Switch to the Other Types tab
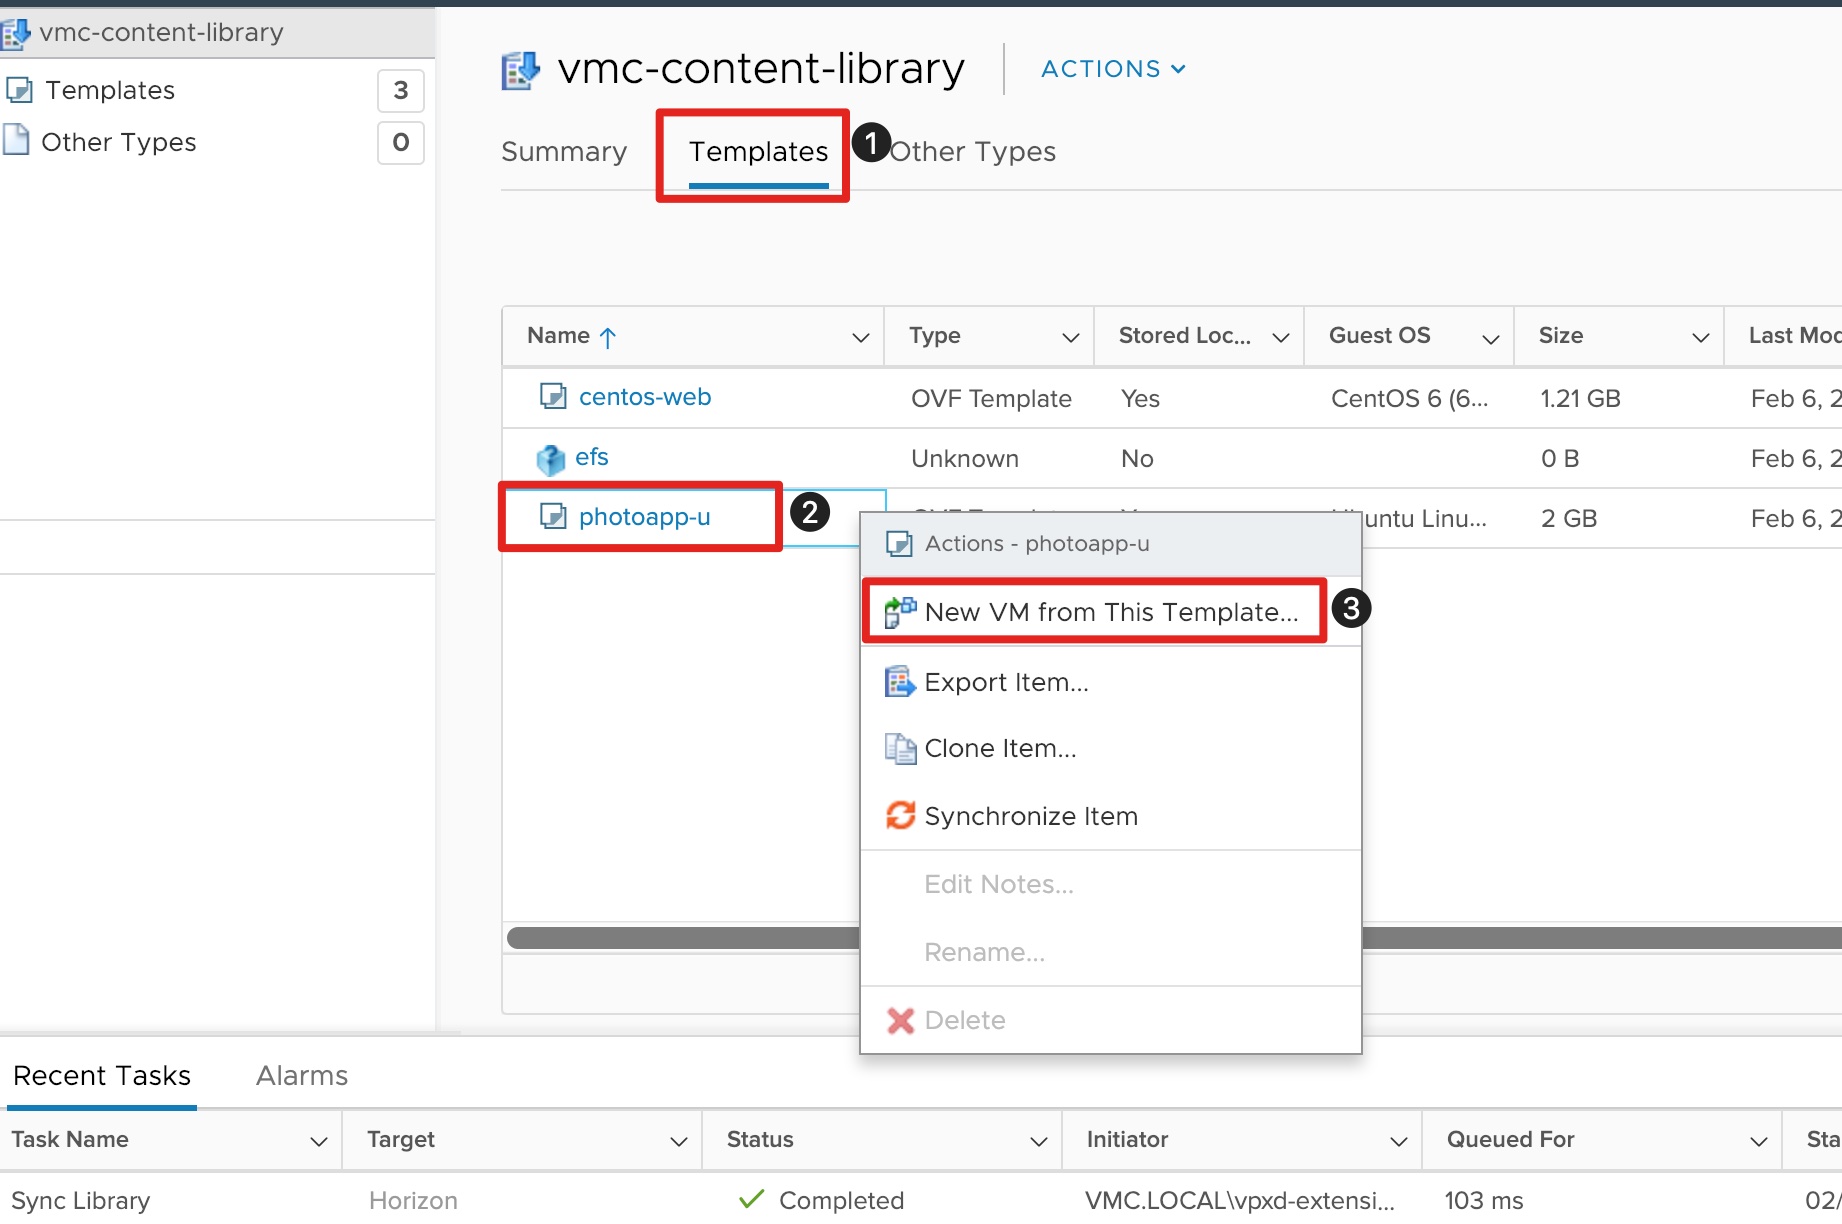 (973, 151)
